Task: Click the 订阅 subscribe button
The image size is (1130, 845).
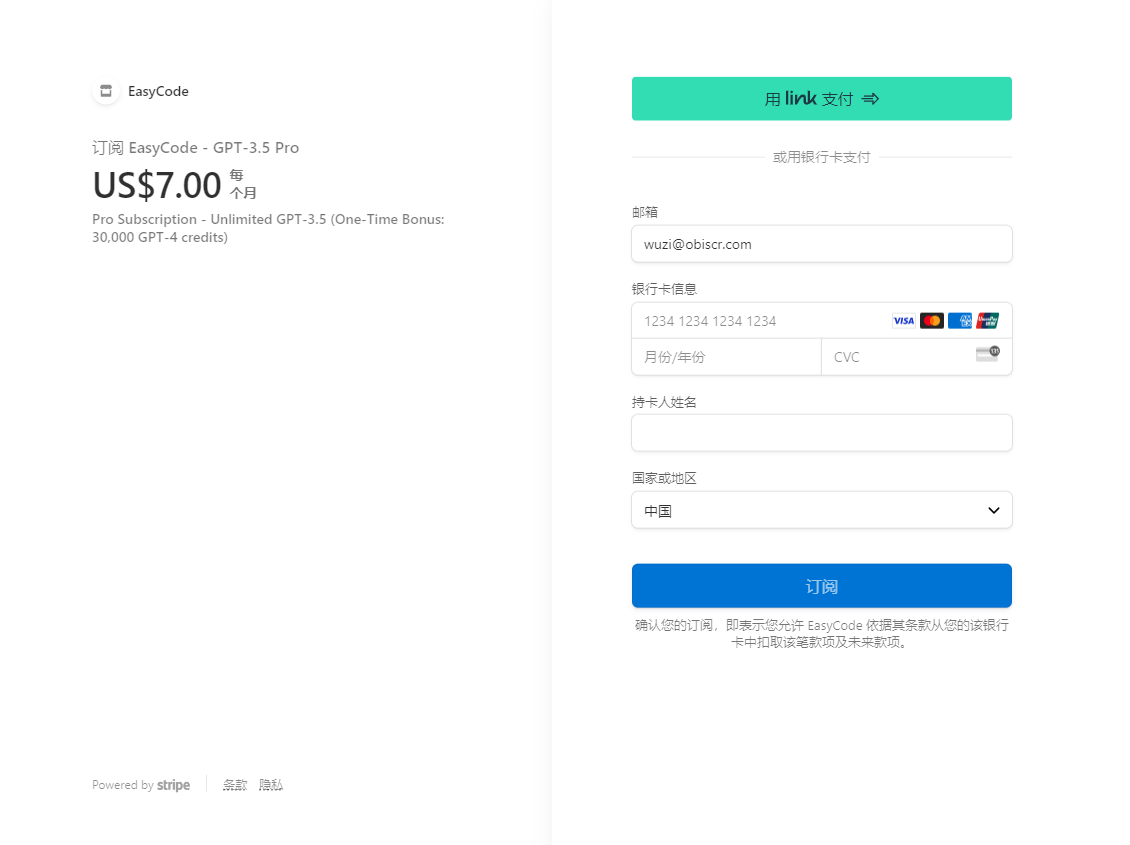Action: point(822,586)
